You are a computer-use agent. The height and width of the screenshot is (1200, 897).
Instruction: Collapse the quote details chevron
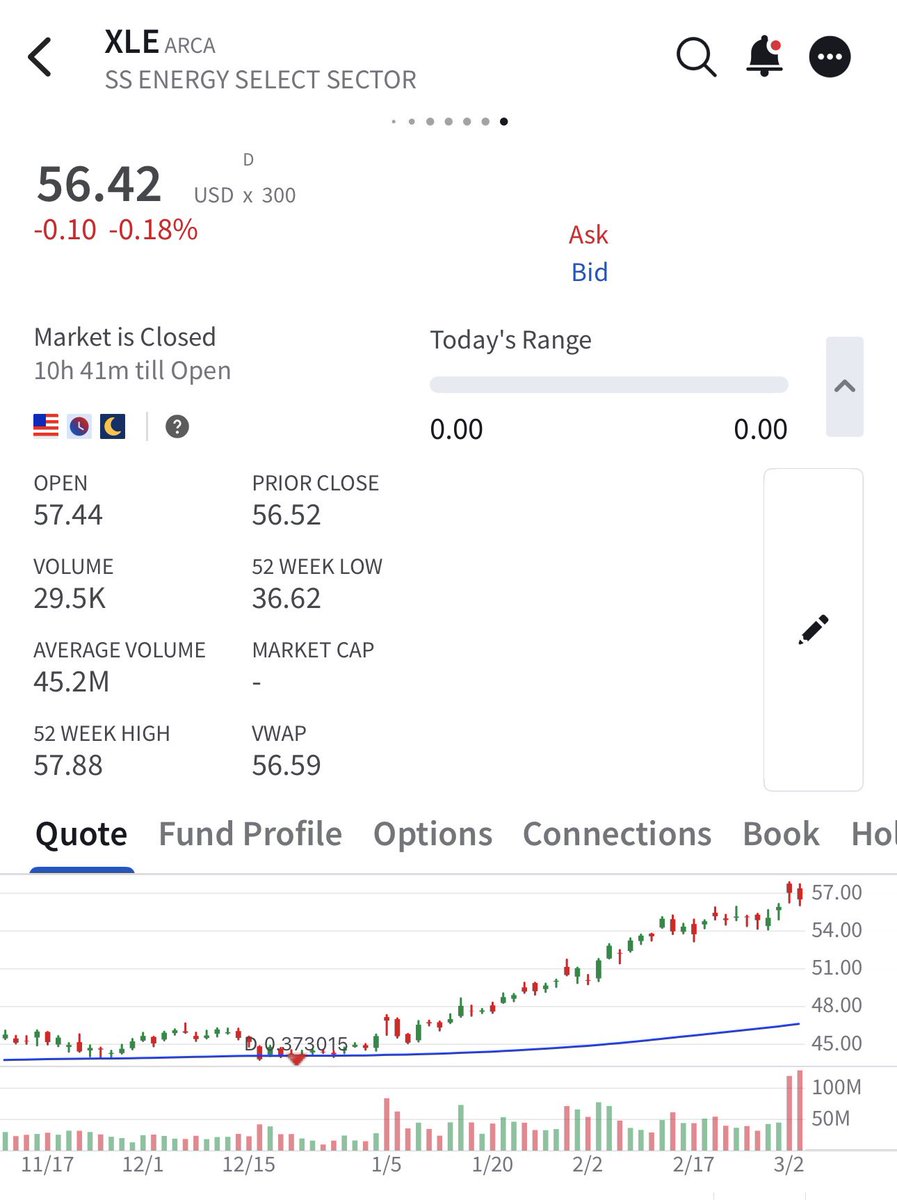point(845,386)
